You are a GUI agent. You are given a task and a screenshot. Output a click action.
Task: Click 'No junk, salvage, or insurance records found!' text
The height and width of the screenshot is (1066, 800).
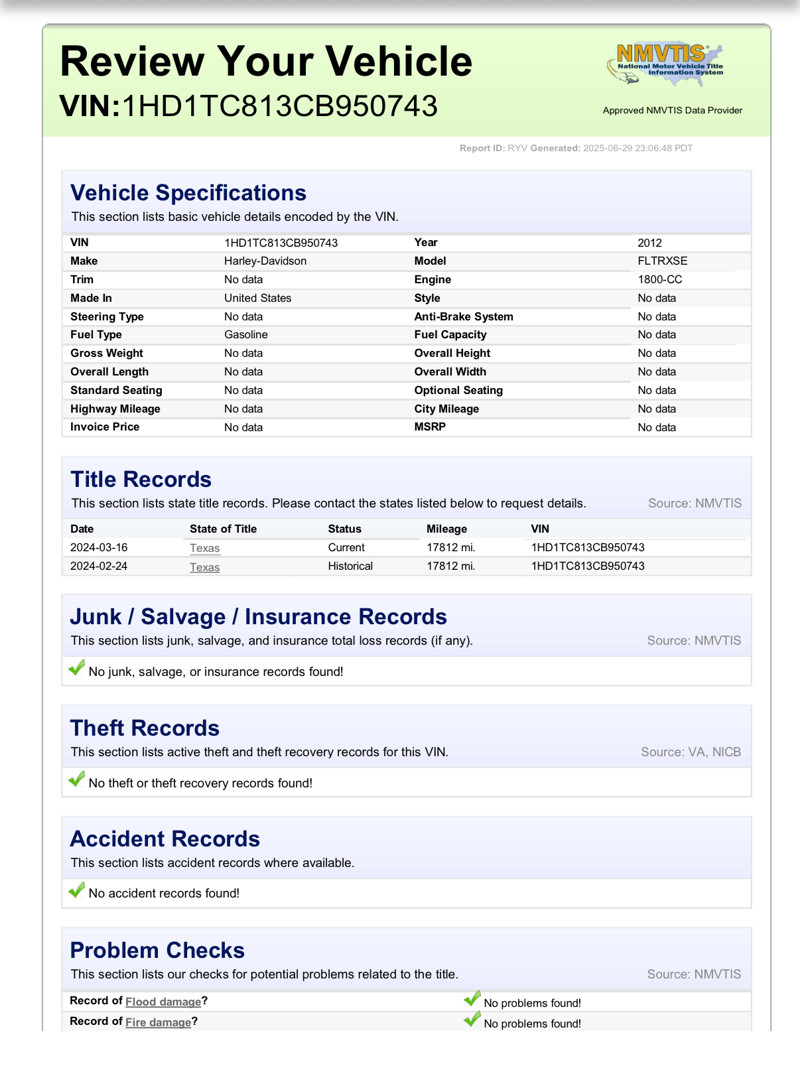pos(215,672)
